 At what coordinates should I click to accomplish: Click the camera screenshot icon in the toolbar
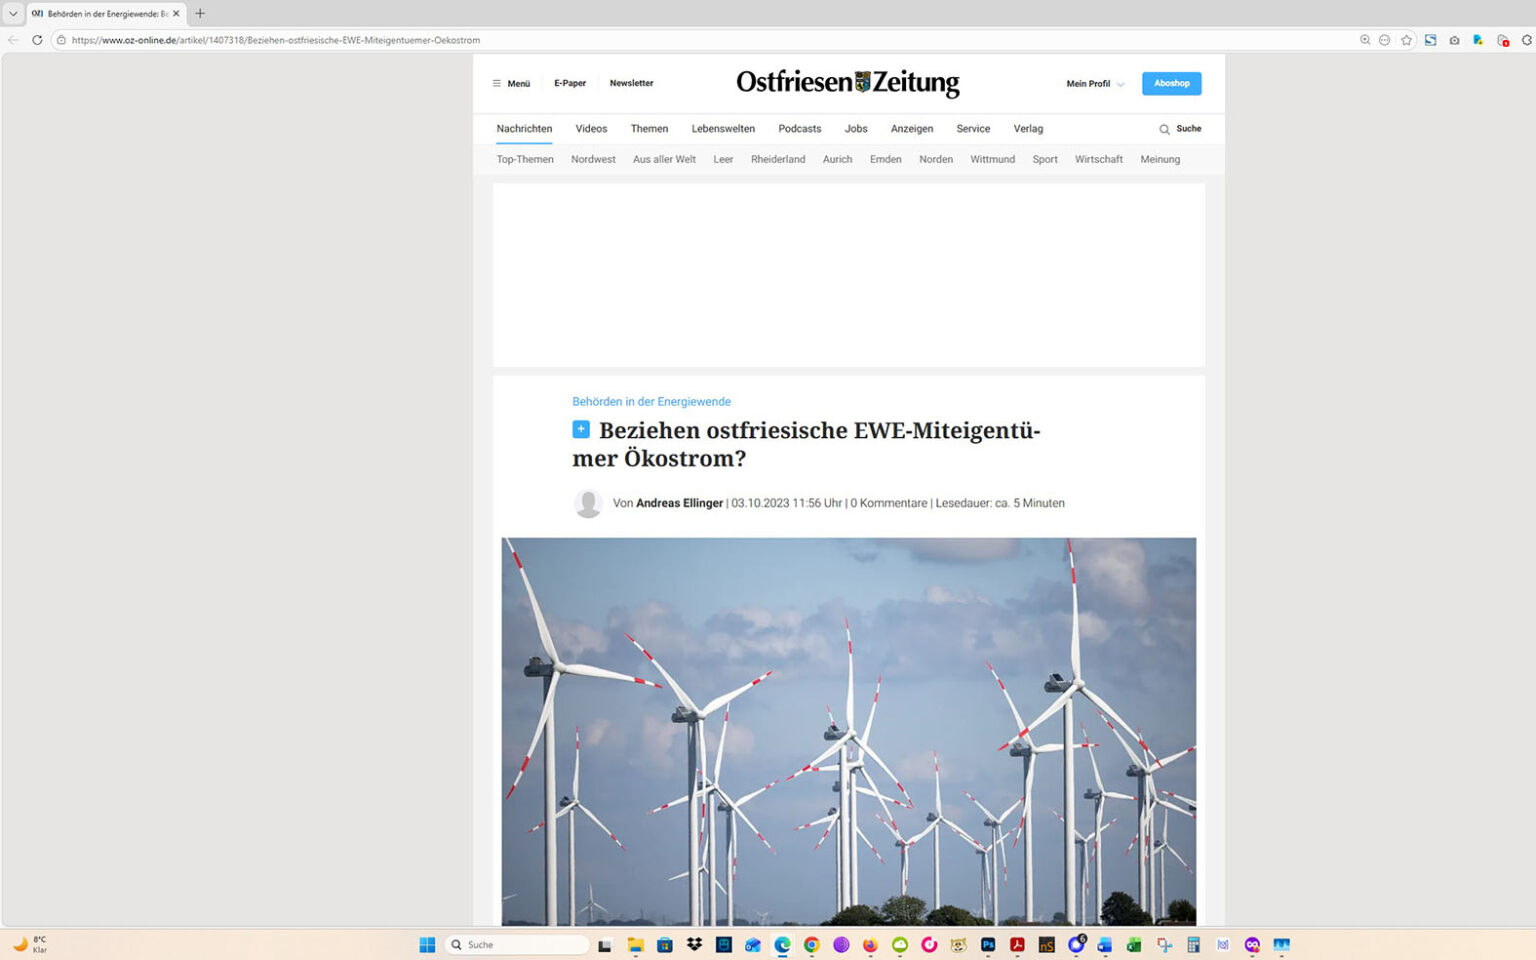(1454, 40)
